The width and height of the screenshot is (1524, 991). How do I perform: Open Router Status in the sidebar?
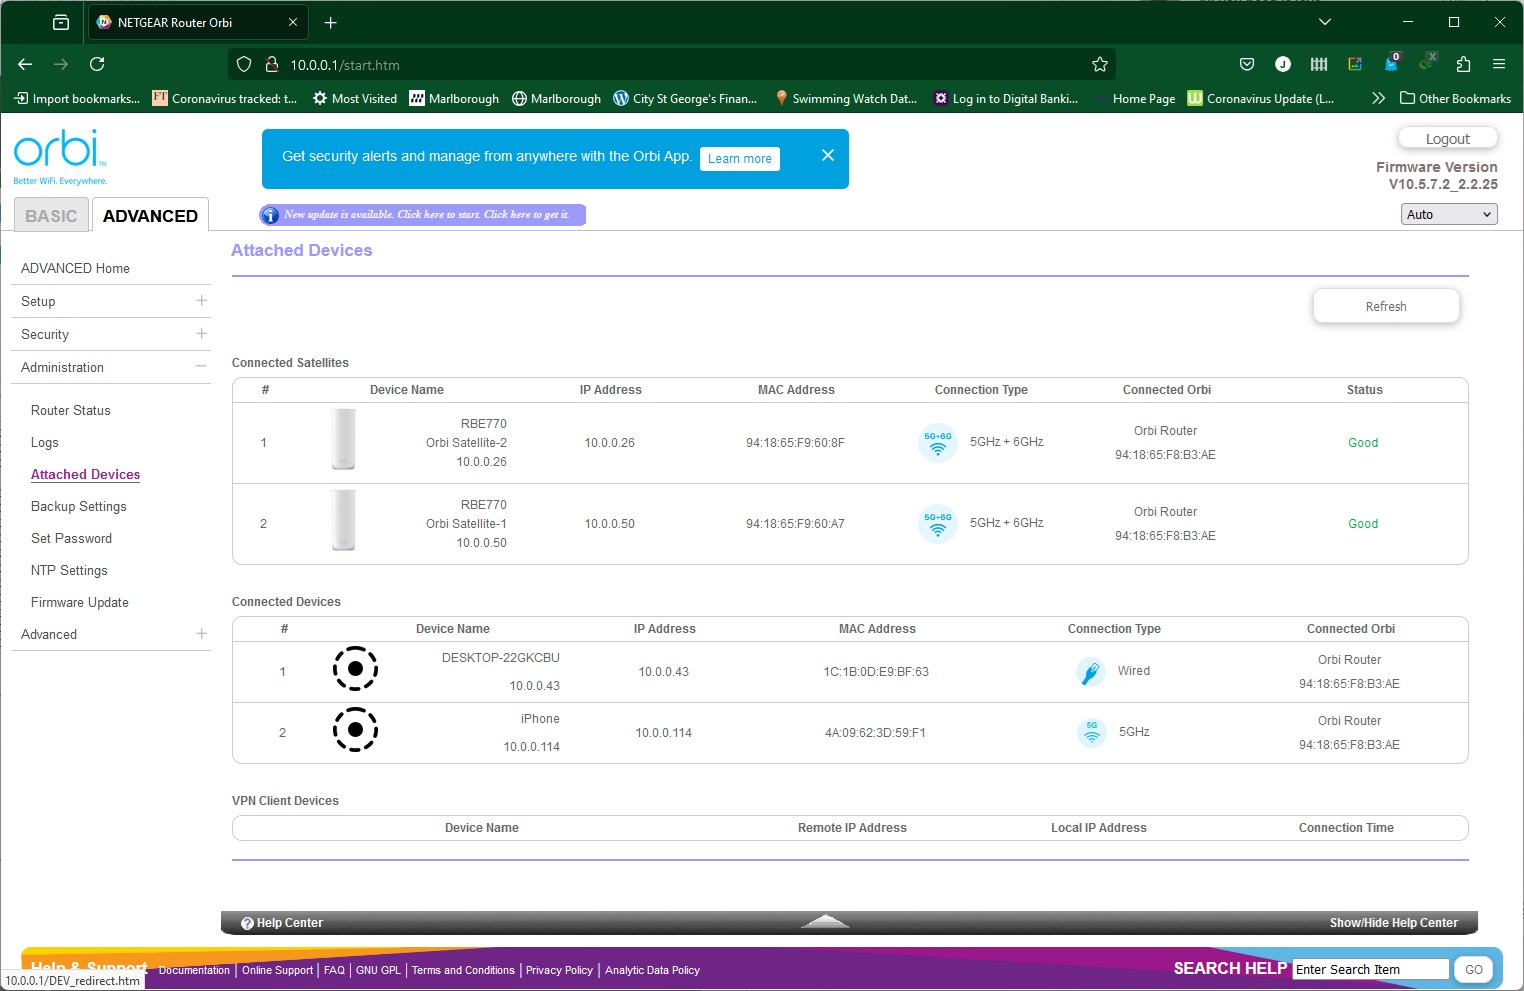71,411
